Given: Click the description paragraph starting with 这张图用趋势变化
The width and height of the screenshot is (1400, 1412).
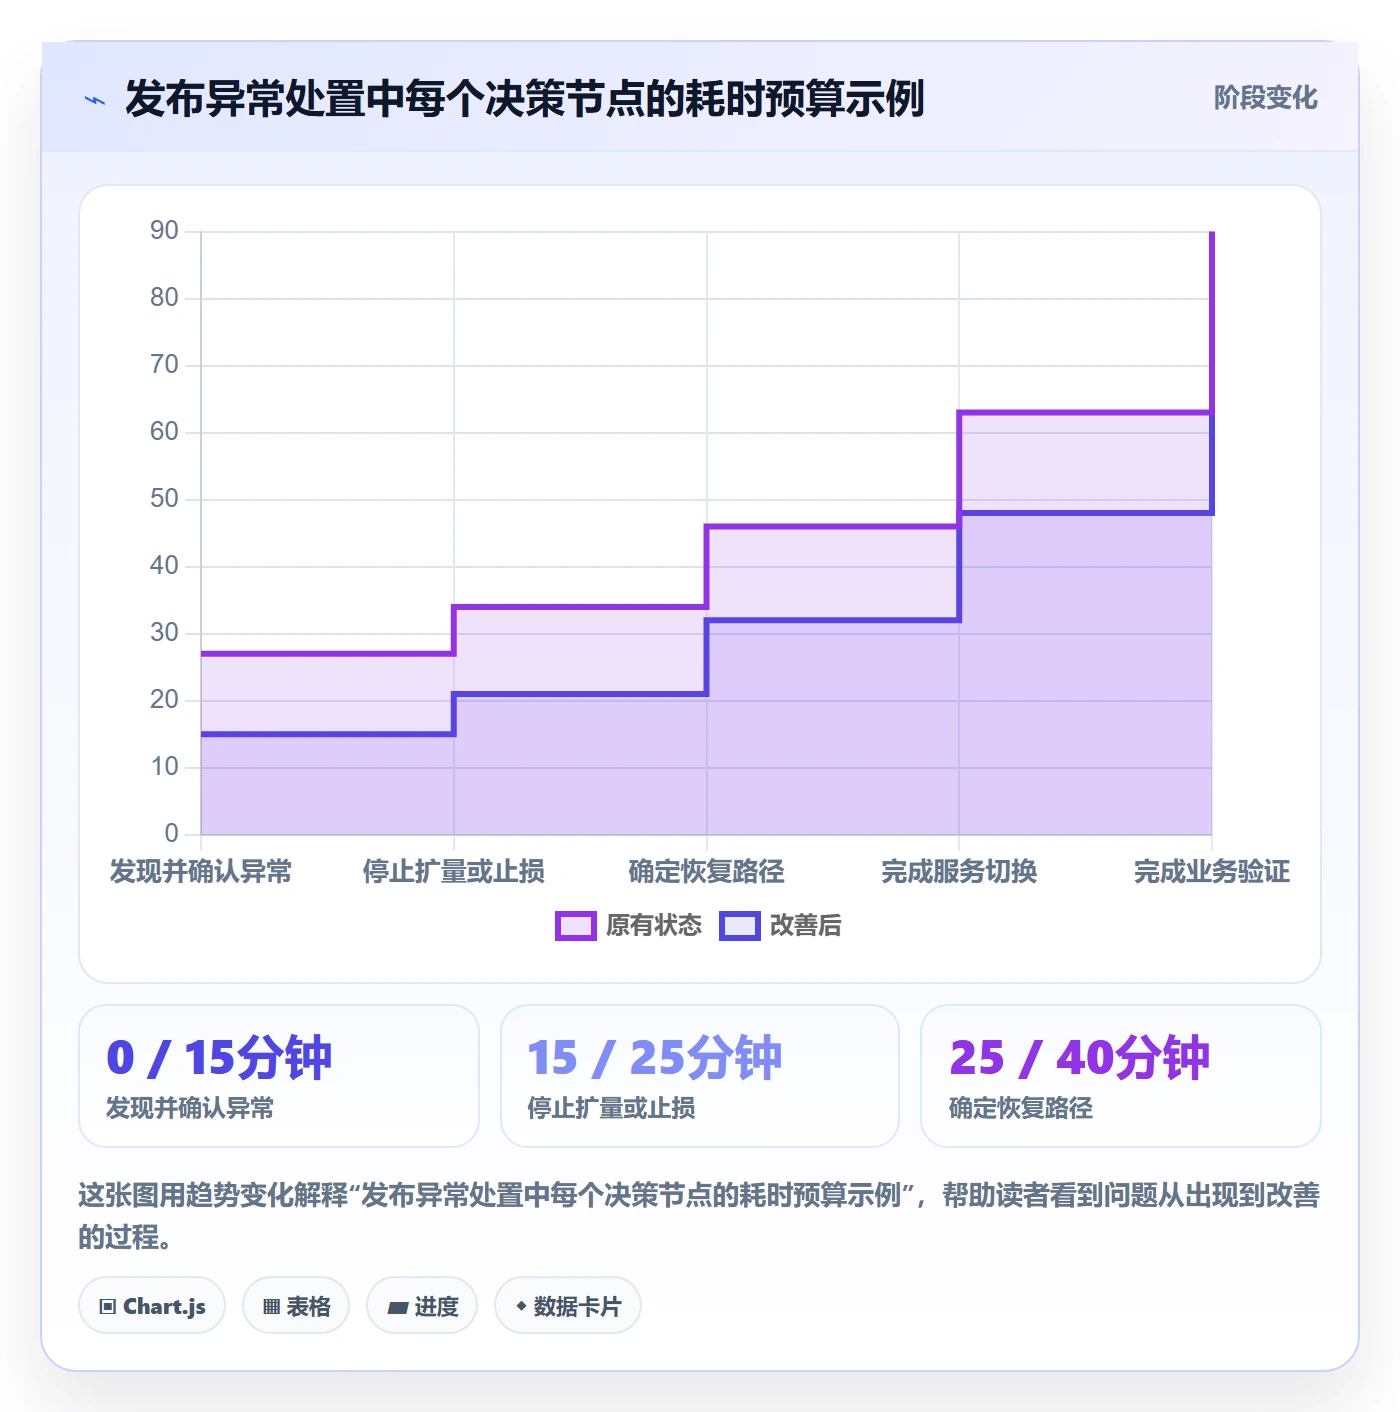Looking at the screenshot, I should [700, 1216].
